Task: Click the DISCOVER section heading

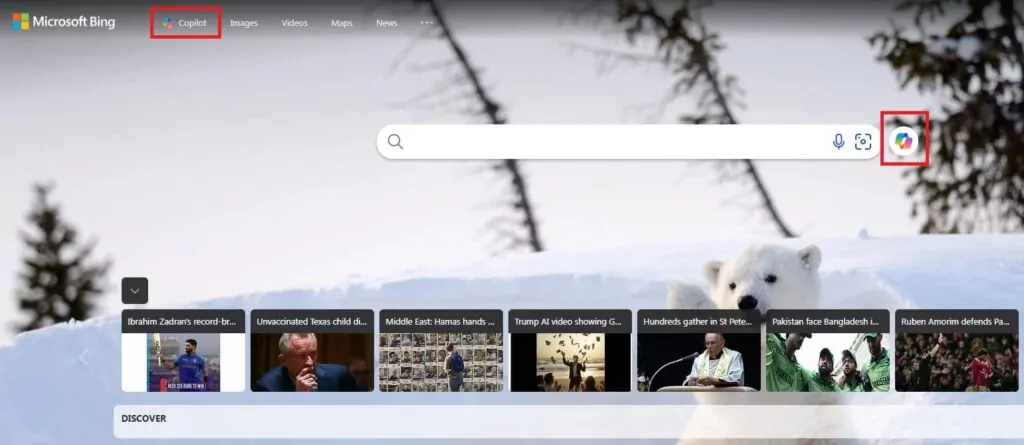Action: tap(144, 418)
